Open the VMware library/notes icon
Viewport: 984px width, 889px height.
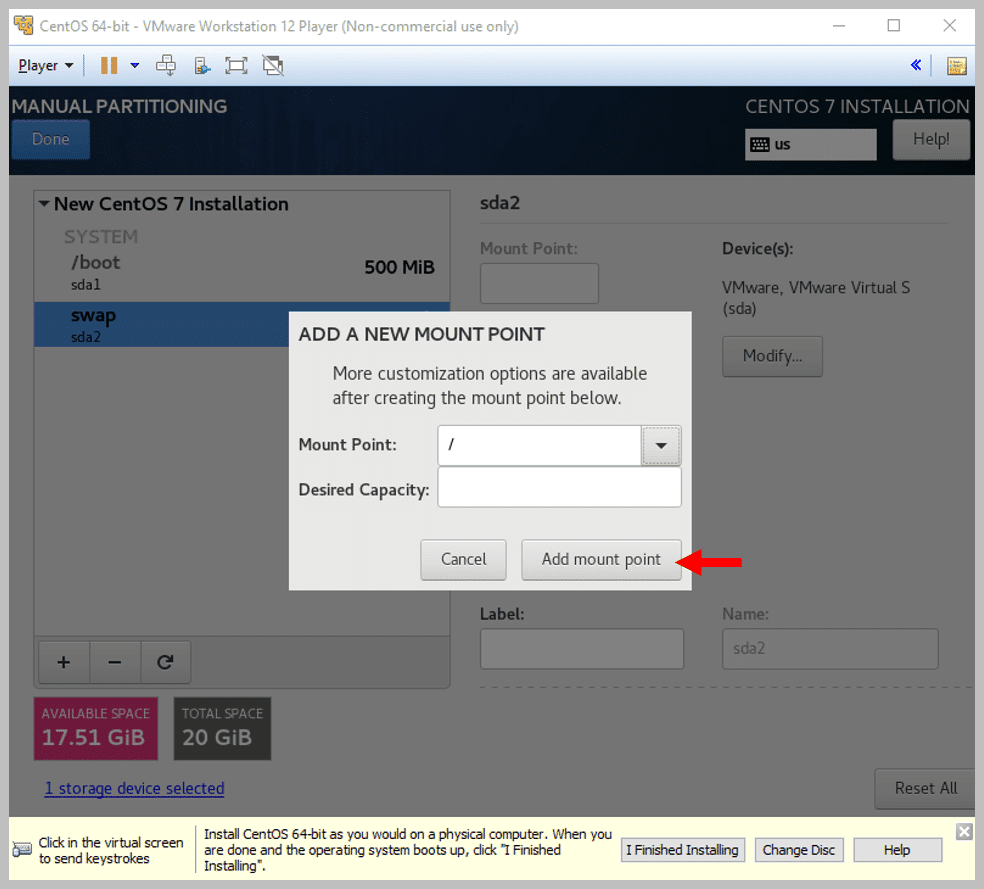[956, 65]
